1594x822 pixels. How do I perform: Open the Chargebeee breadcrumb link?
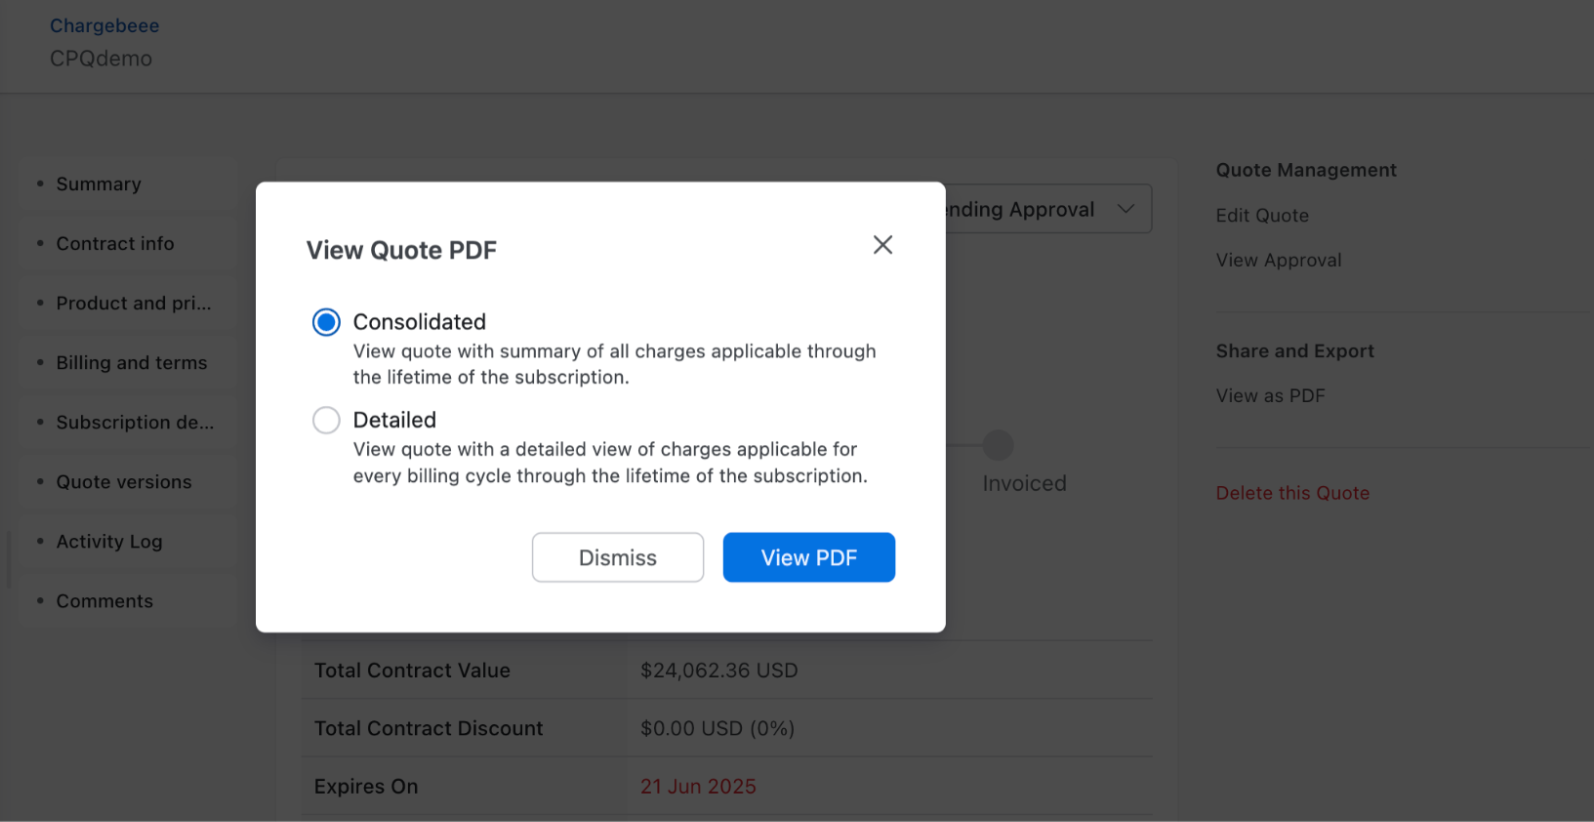pyautogui.click(x=104, y=26)
